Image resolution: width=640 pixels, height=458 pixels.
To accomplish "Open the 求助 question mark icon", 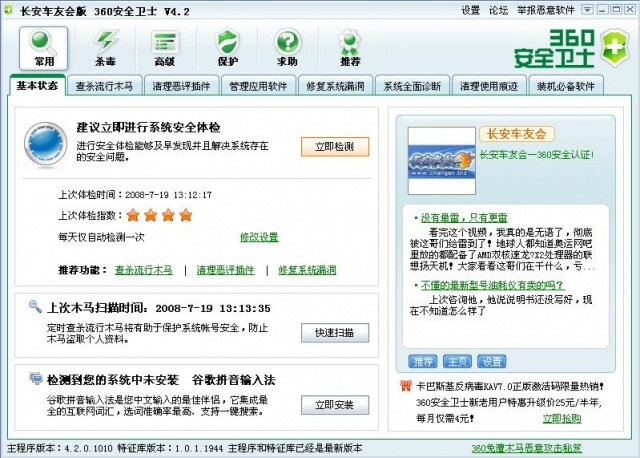I will [287, 48].
